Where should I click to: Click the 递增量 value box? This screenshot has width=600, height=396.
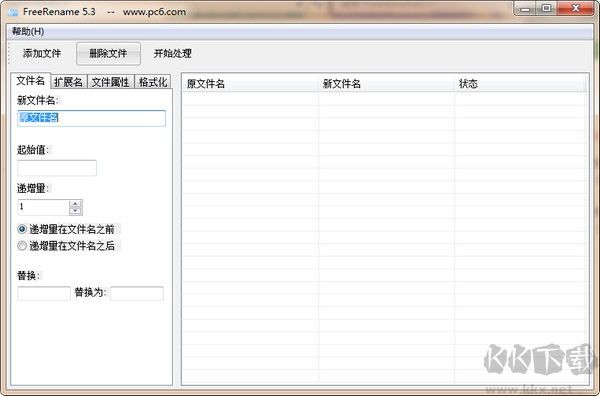43,207
